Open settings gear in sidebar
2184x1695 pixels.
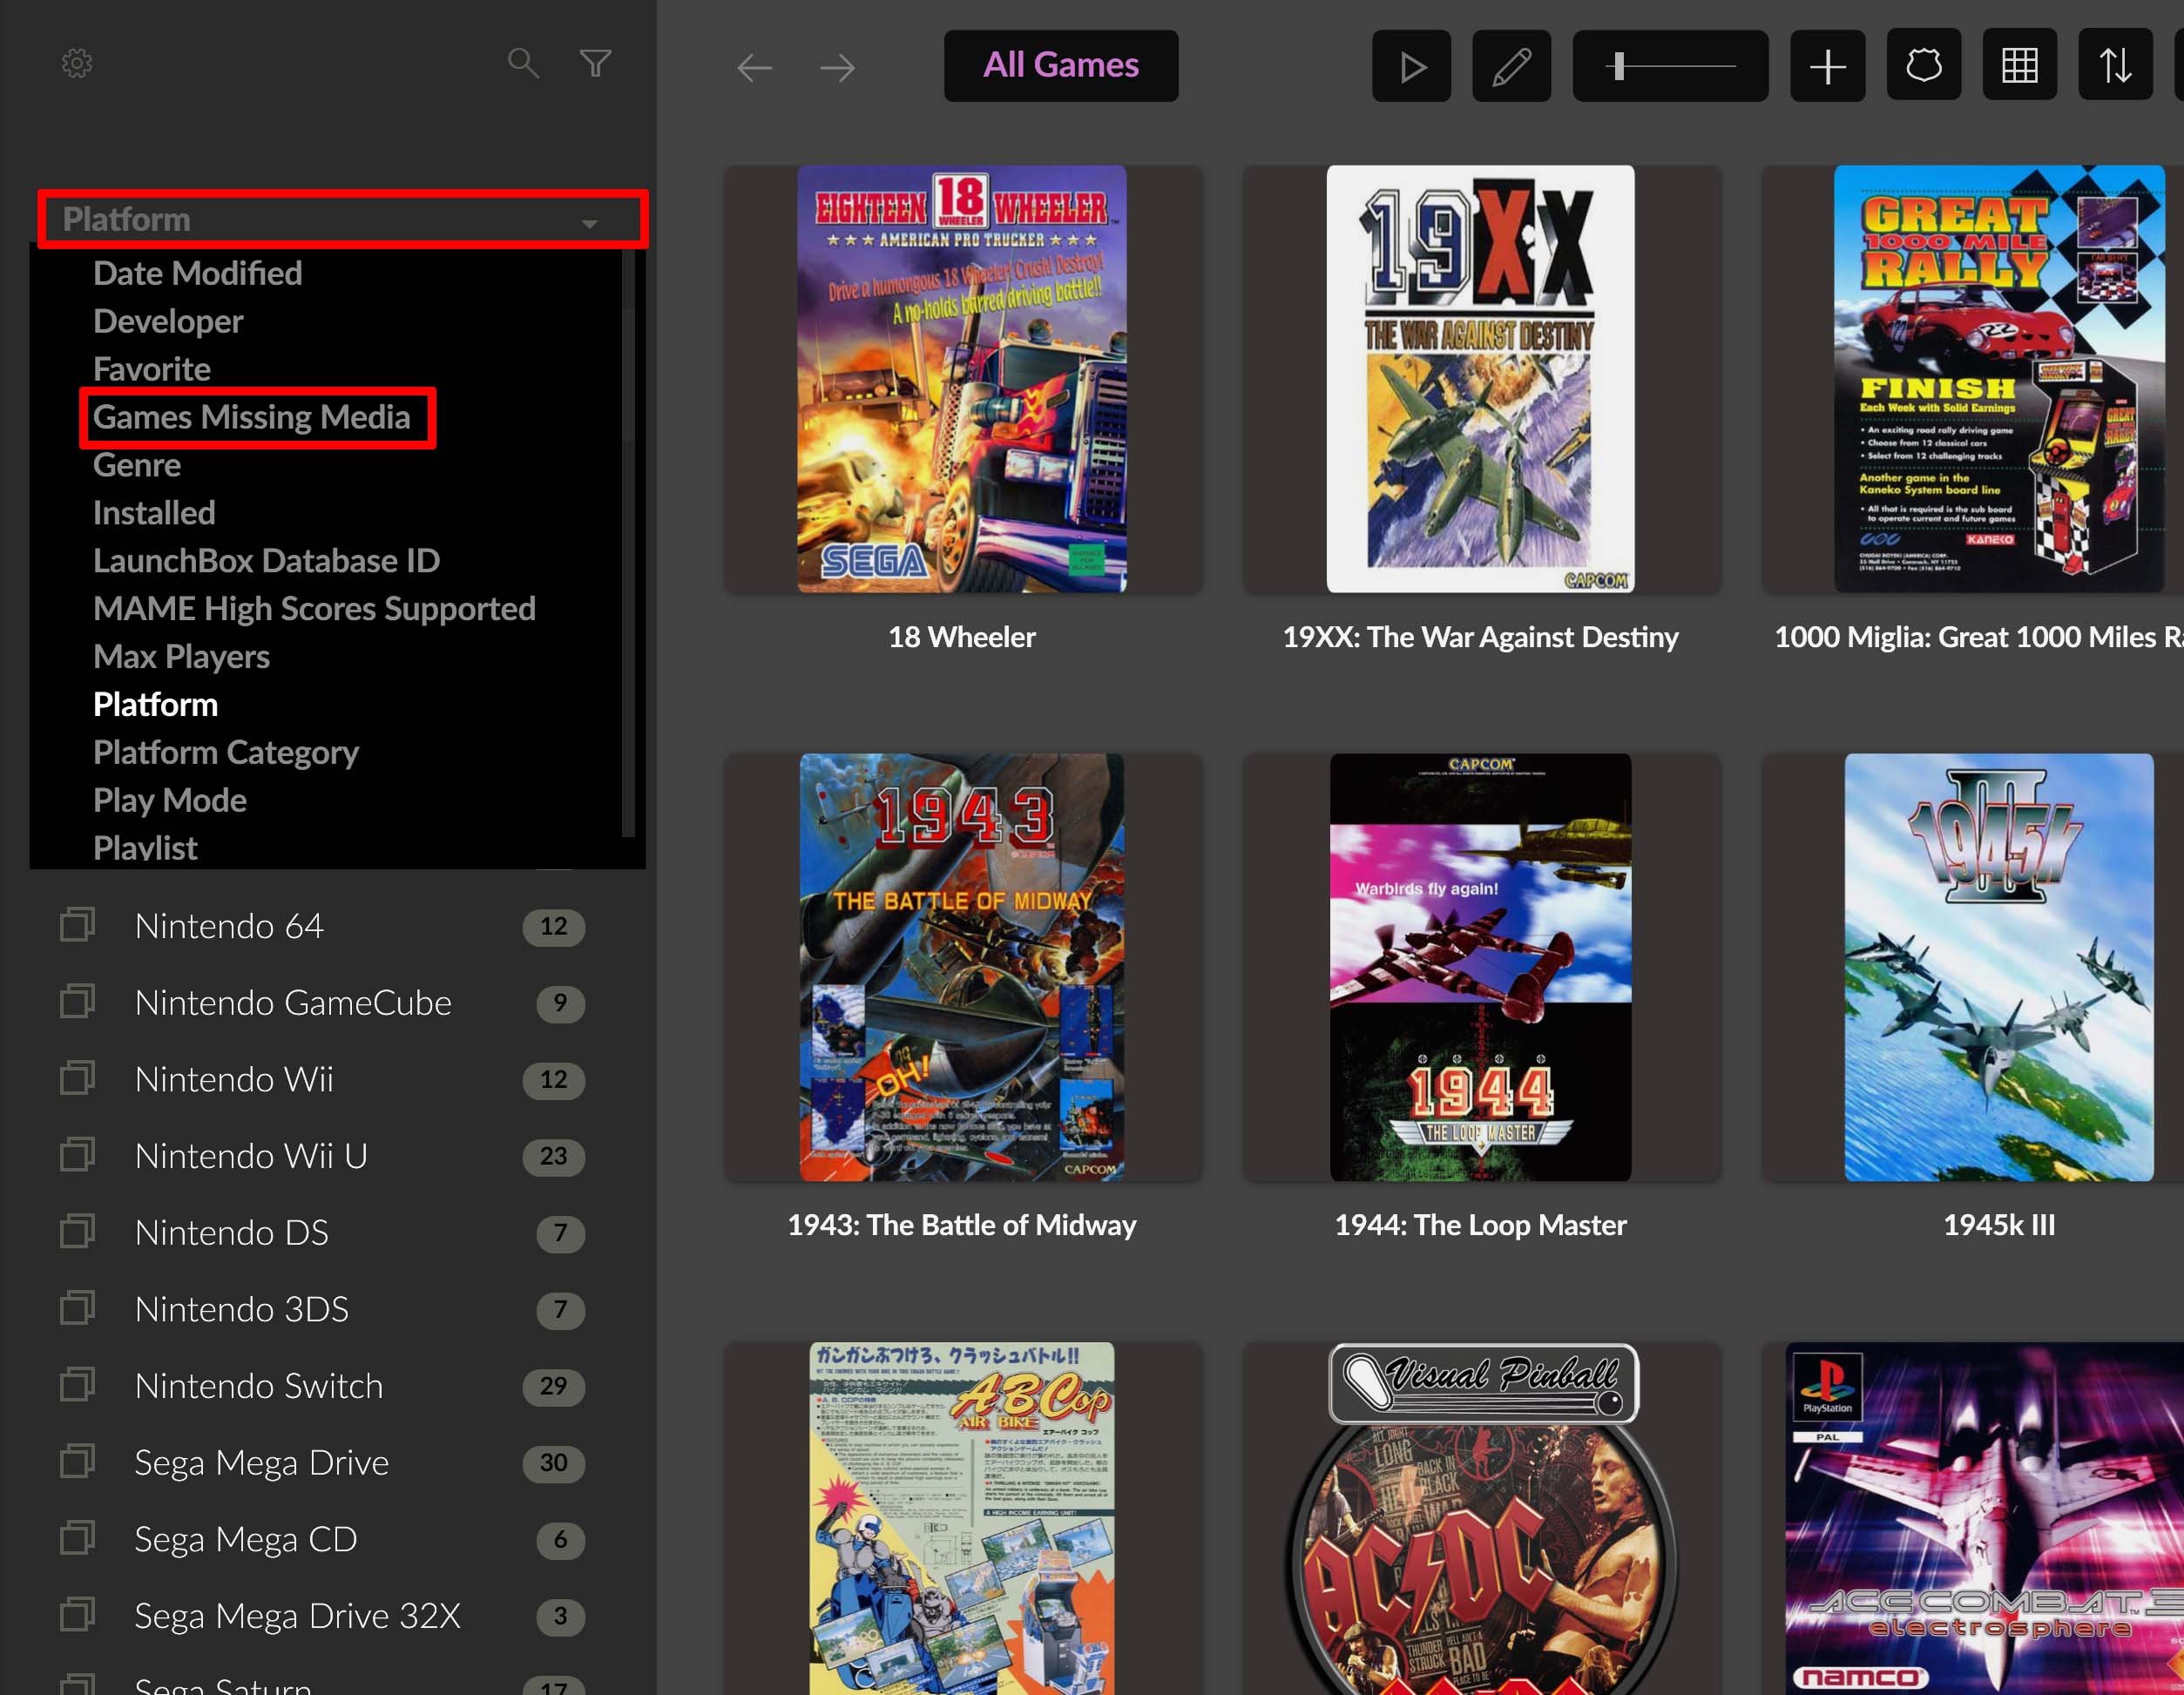click(x=77, y=64)
